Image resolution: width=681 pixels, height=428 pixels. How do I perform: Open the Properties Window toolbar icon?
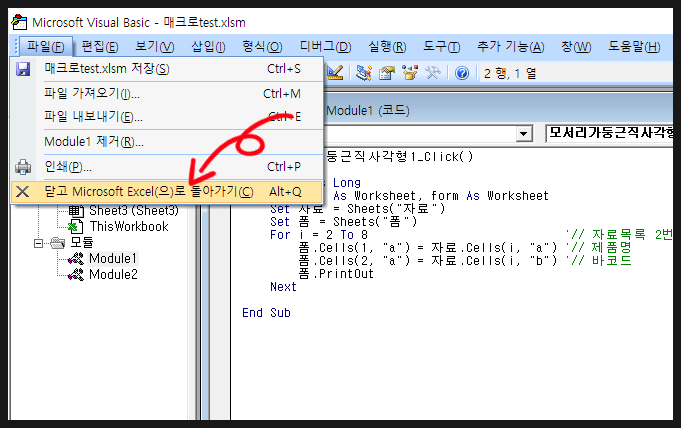click(x=387, y=73)
